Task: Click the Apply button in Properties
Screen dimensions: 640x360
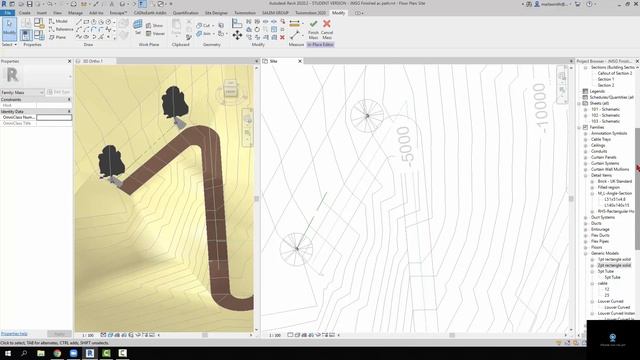Action: [x=59, y=334]
